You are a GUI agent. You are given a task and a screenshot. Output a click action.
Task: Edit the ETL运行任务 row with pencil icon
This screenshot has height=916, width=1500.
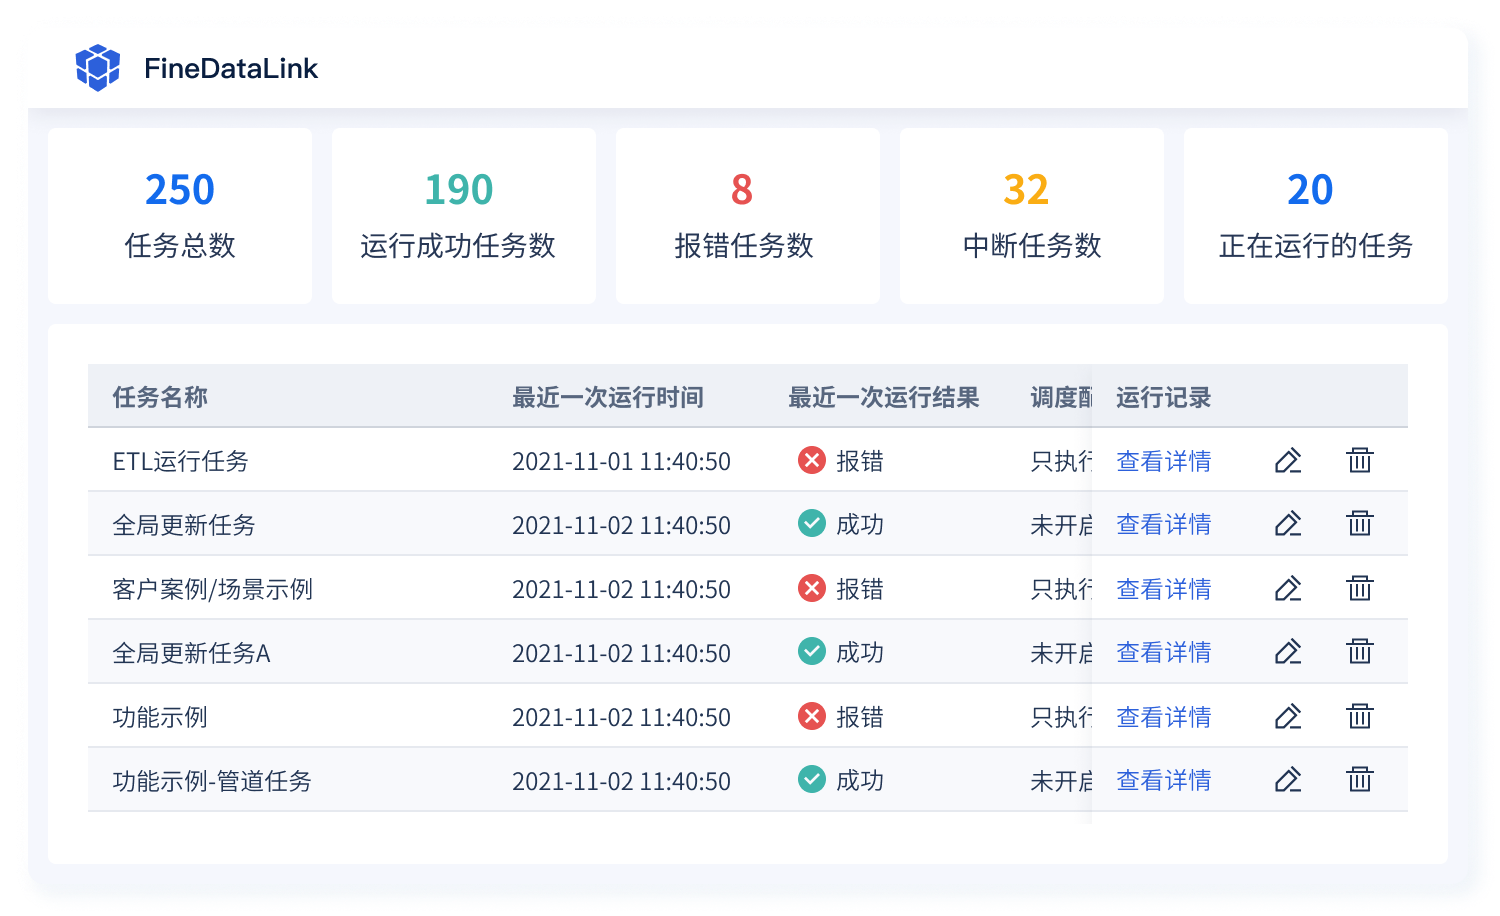tap(1288, 461)
